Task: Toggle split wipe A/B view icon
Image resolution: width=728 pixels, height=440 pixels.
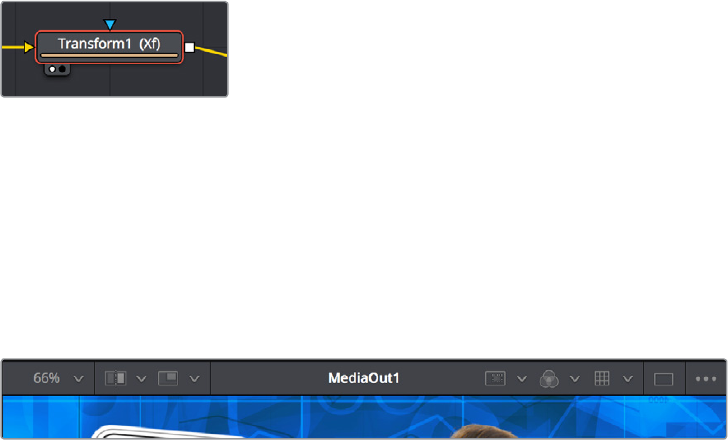Action: 115,378
